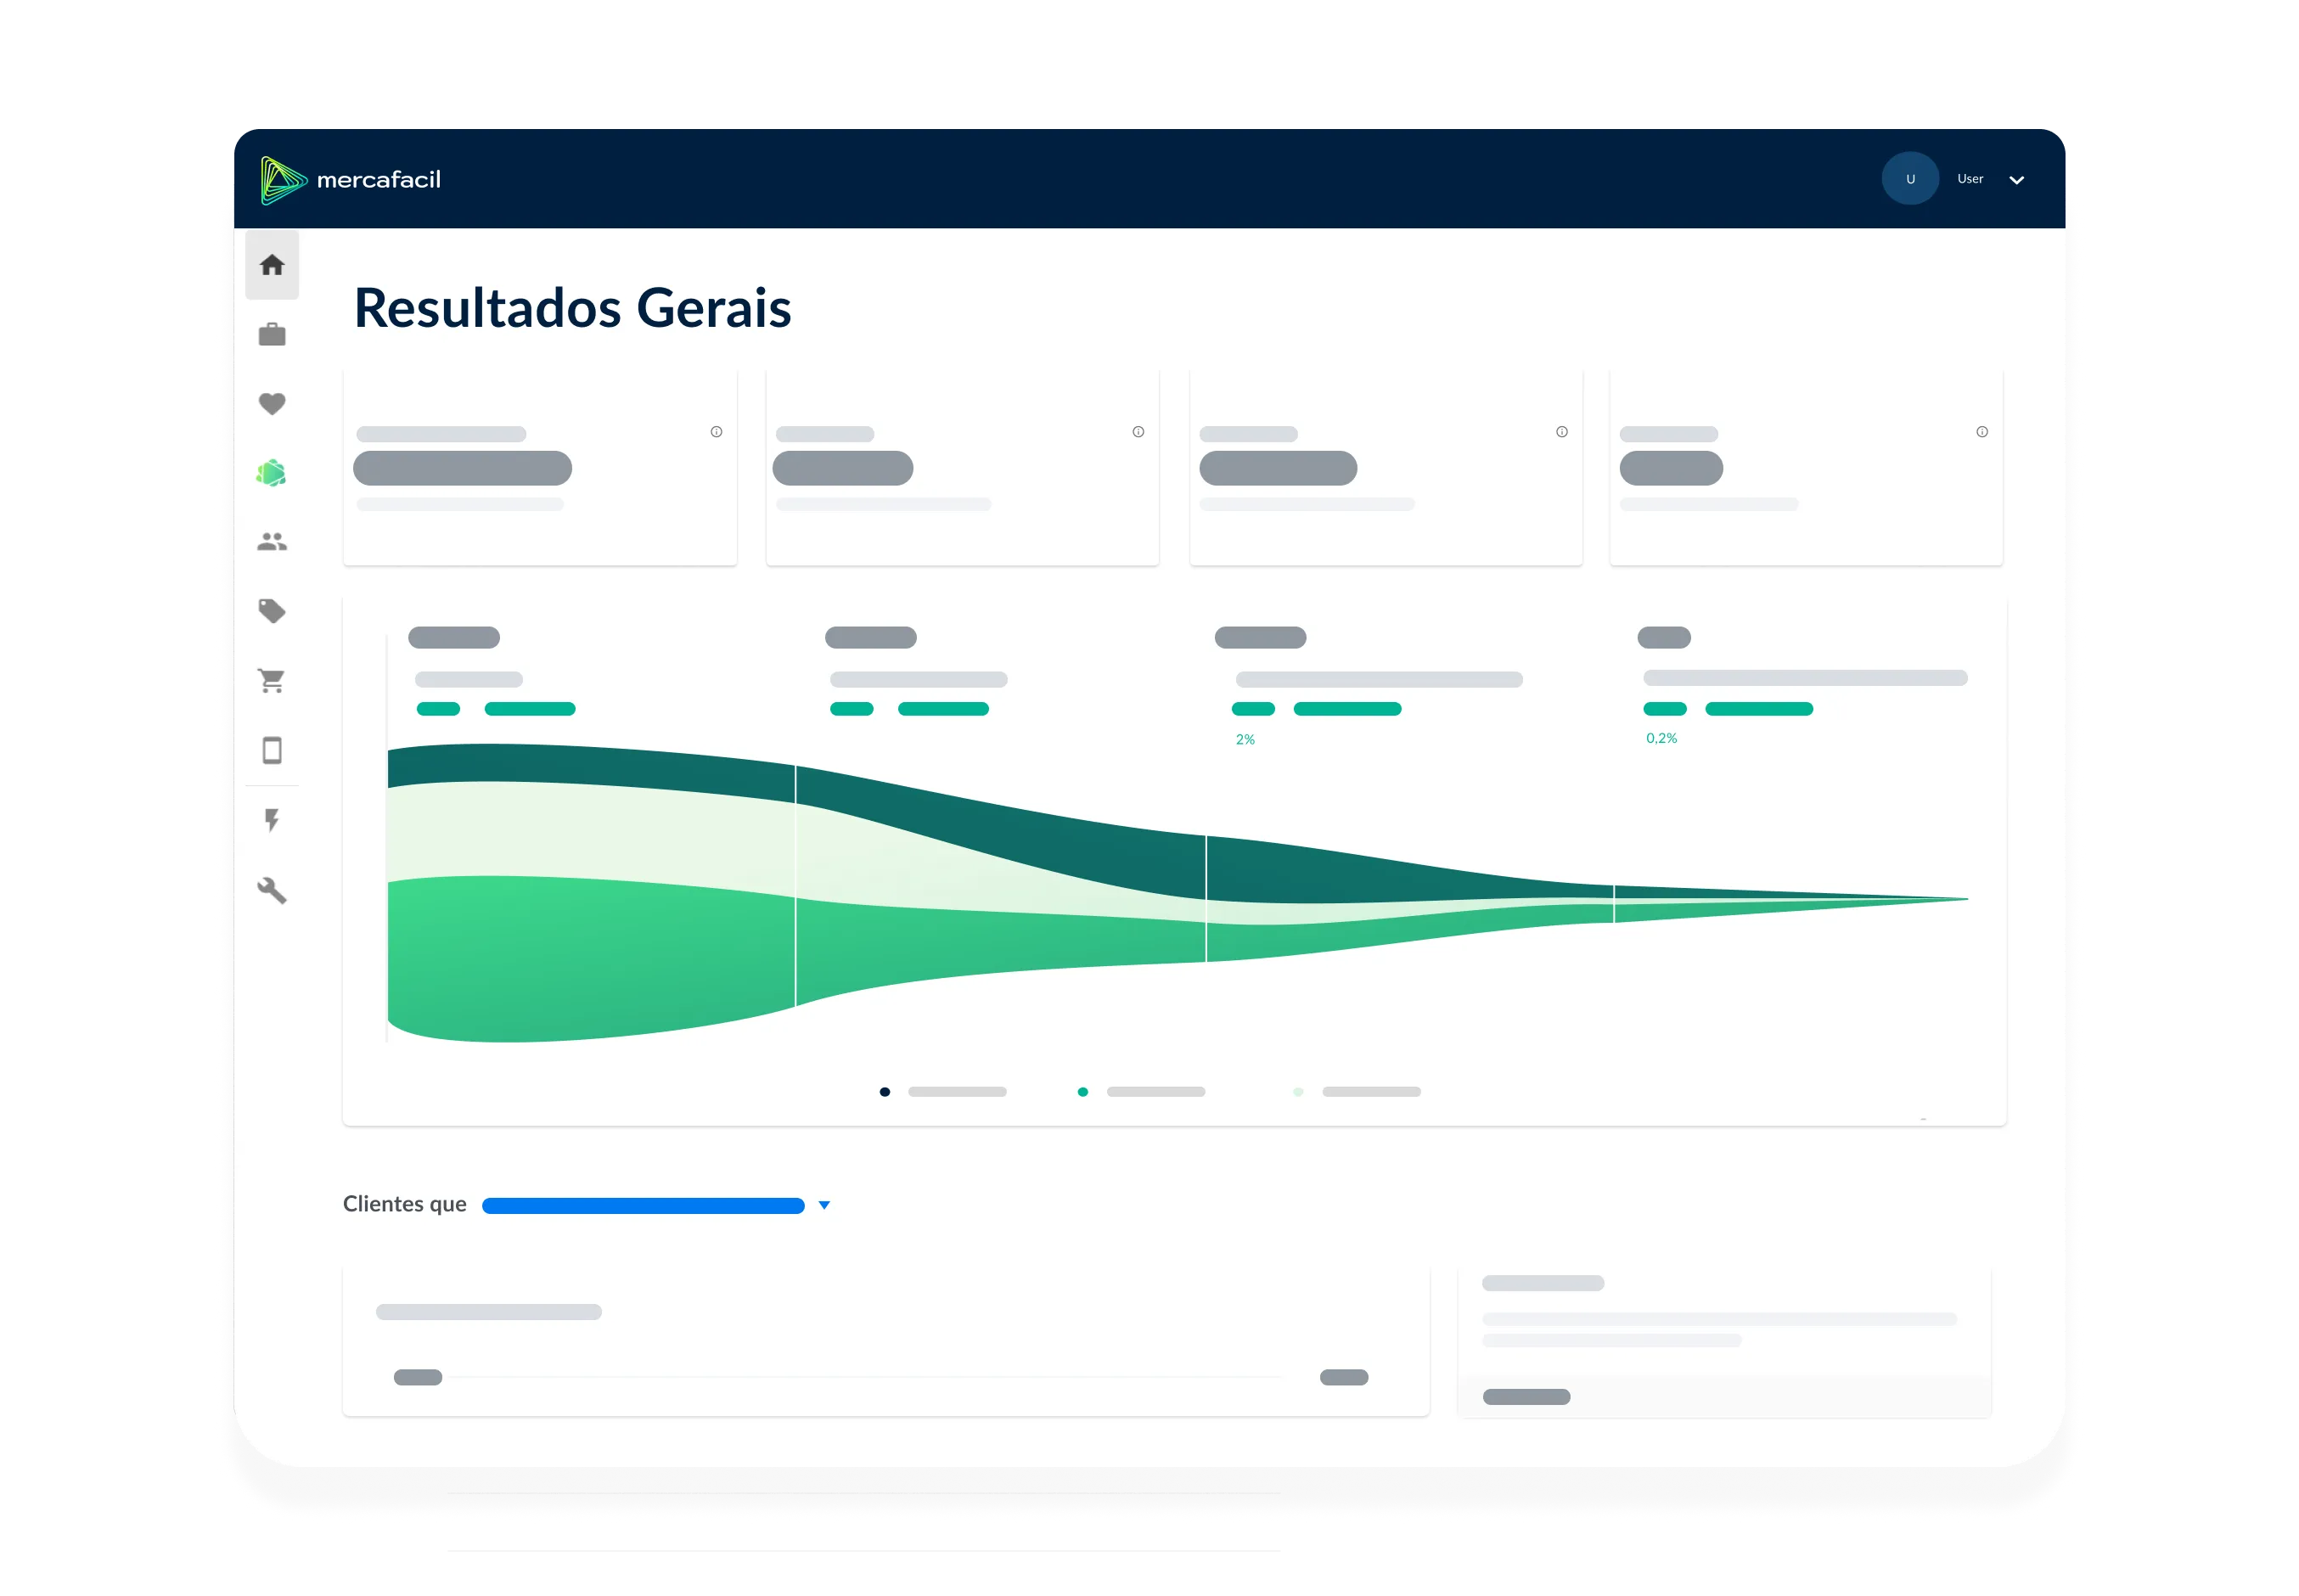Open the people group sidebar icon
This screenshot has height=1596, width=2299.
[x=272, y=542]
